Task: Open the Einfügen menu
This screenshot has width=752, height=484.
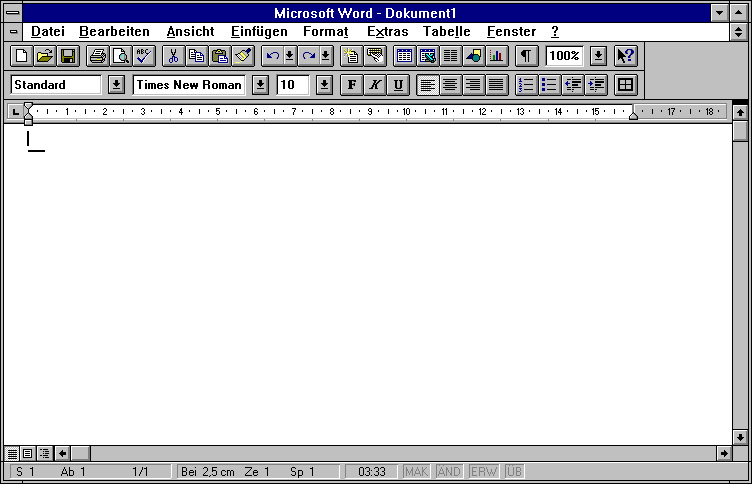Action: 259,32
